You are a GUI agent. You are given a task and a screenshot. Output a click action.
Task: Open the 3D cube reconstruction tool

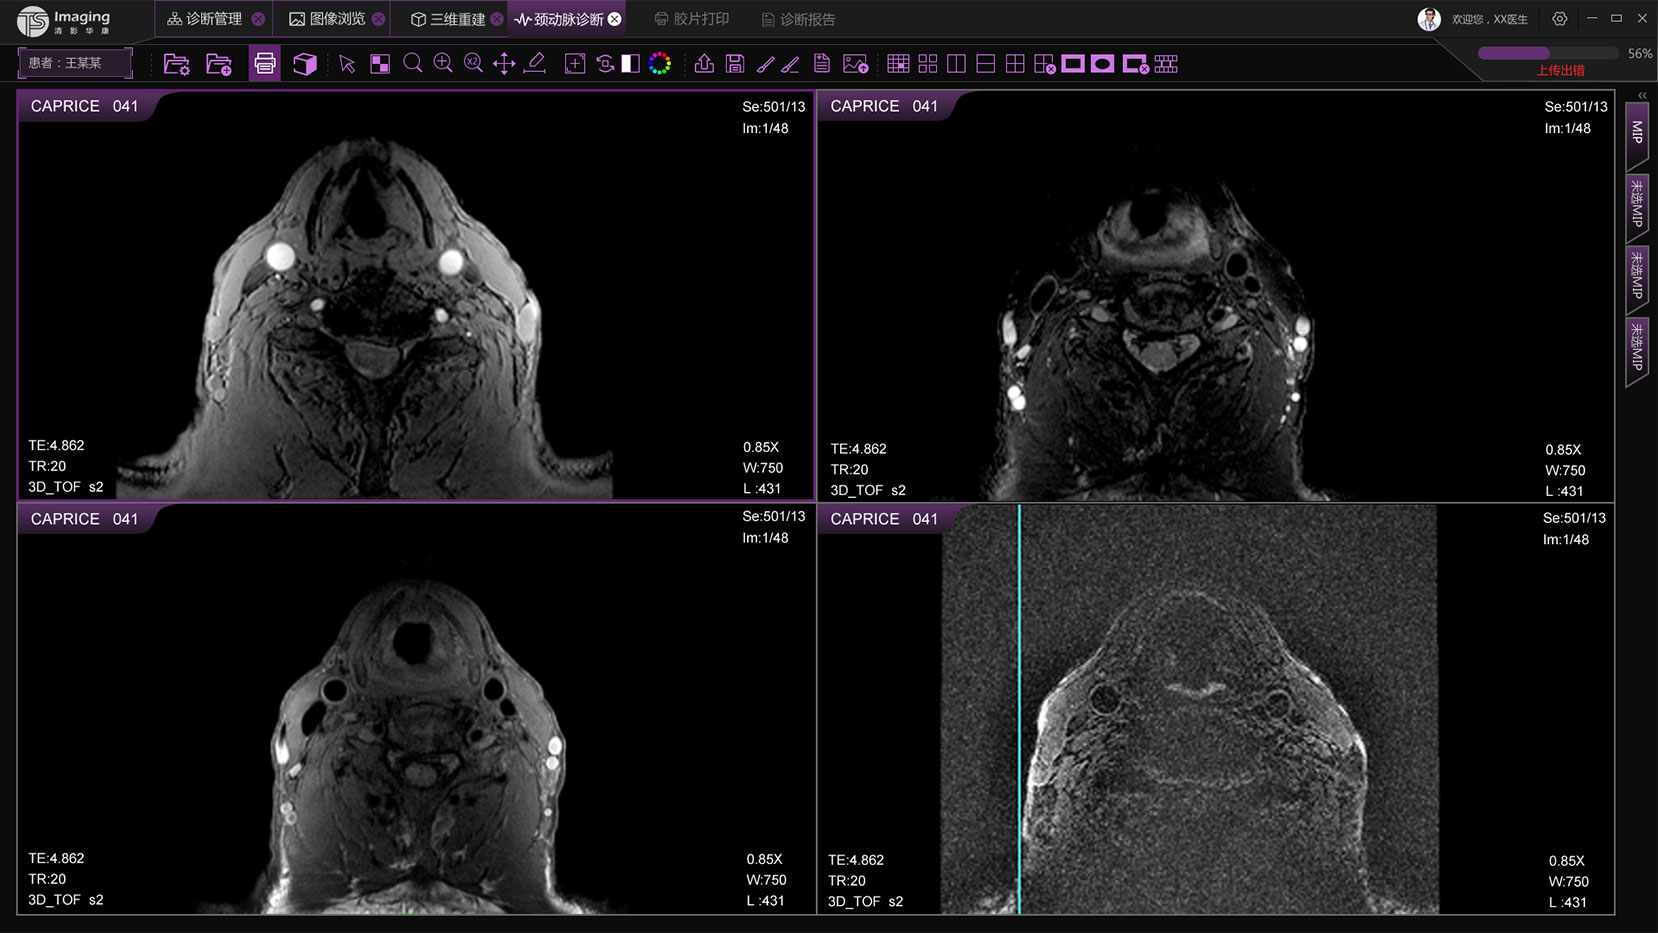pyautogui.click(x=305, y=64)
